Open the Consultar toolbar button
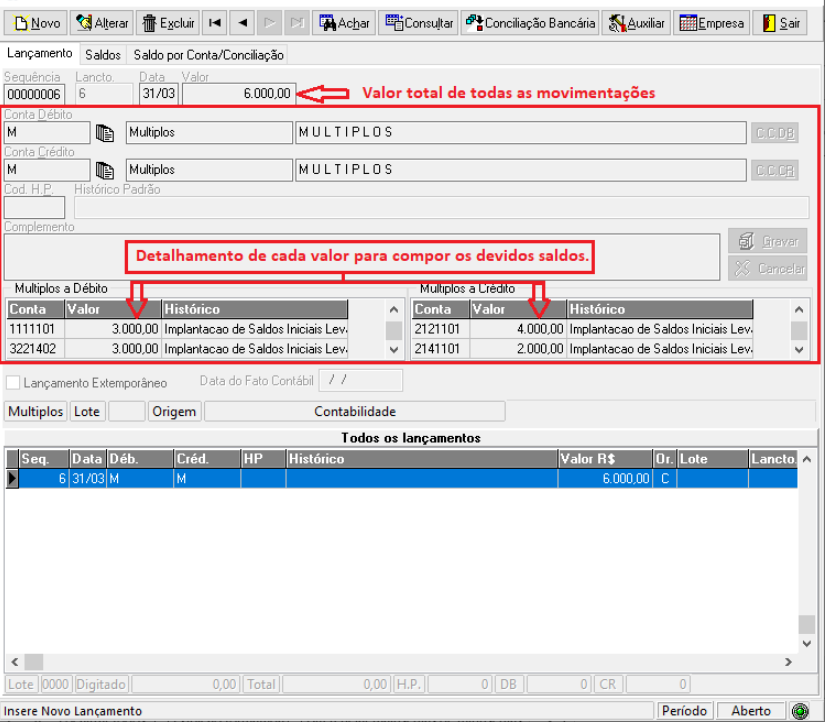 click(418, 23)
